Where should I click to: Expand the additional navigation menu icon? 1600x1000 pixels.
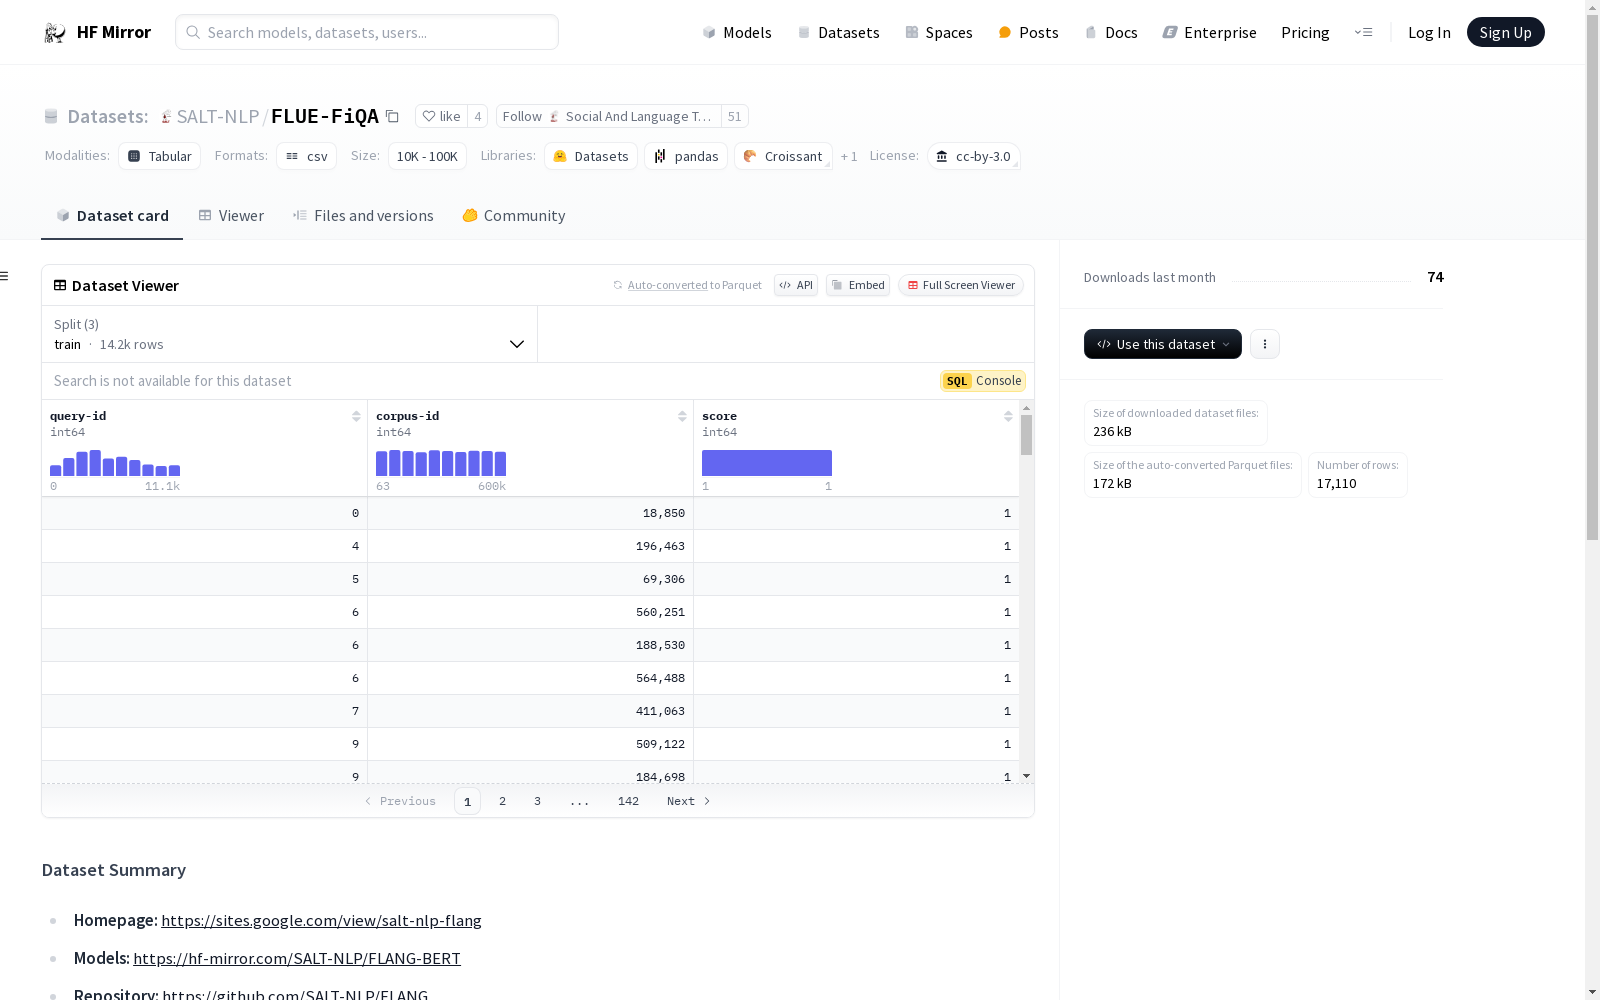(1363, 32)
